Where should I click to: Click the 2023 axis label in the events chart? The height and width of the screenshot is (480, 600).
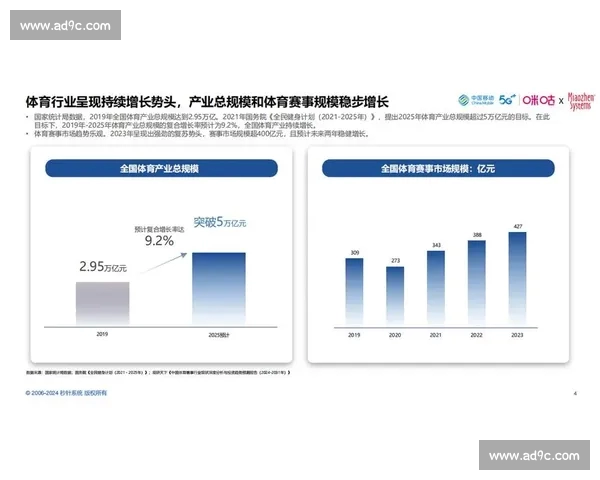click(x=517, y=335)
